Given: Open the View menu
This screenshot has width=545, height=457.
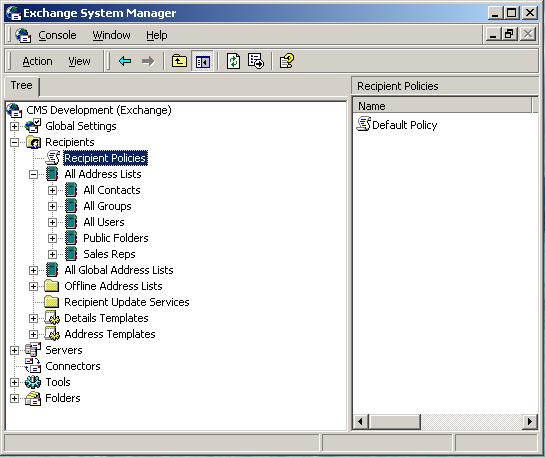Looking at the screenshot, I should pyautogui.click(x=79, y=62).
